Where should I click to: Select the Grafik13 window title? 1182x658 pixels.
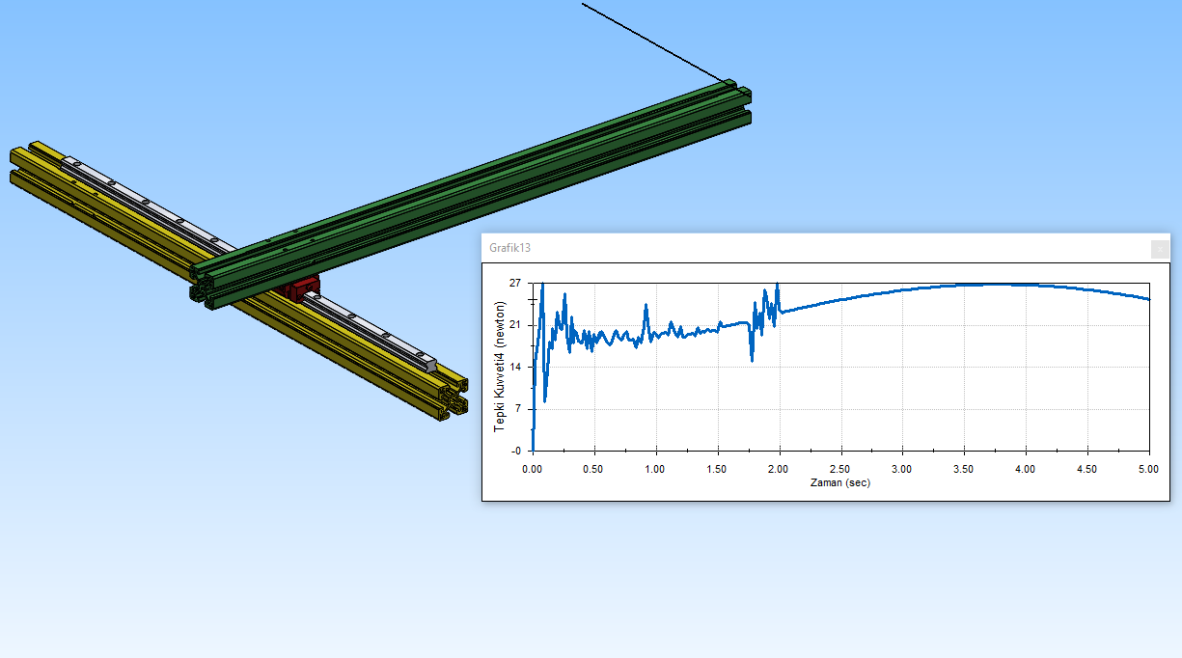coord(510,248)
